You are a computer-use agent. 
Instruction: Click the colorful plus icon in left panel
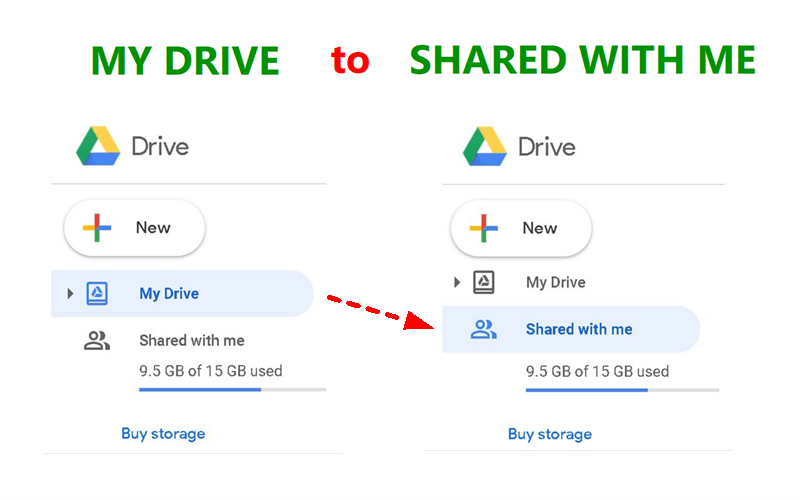(97, 228)
